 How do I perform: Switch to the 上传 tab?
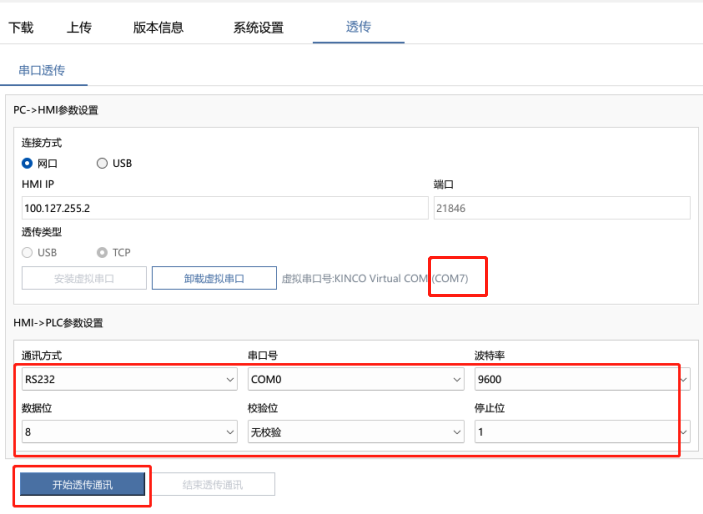[x=79, y=27]
